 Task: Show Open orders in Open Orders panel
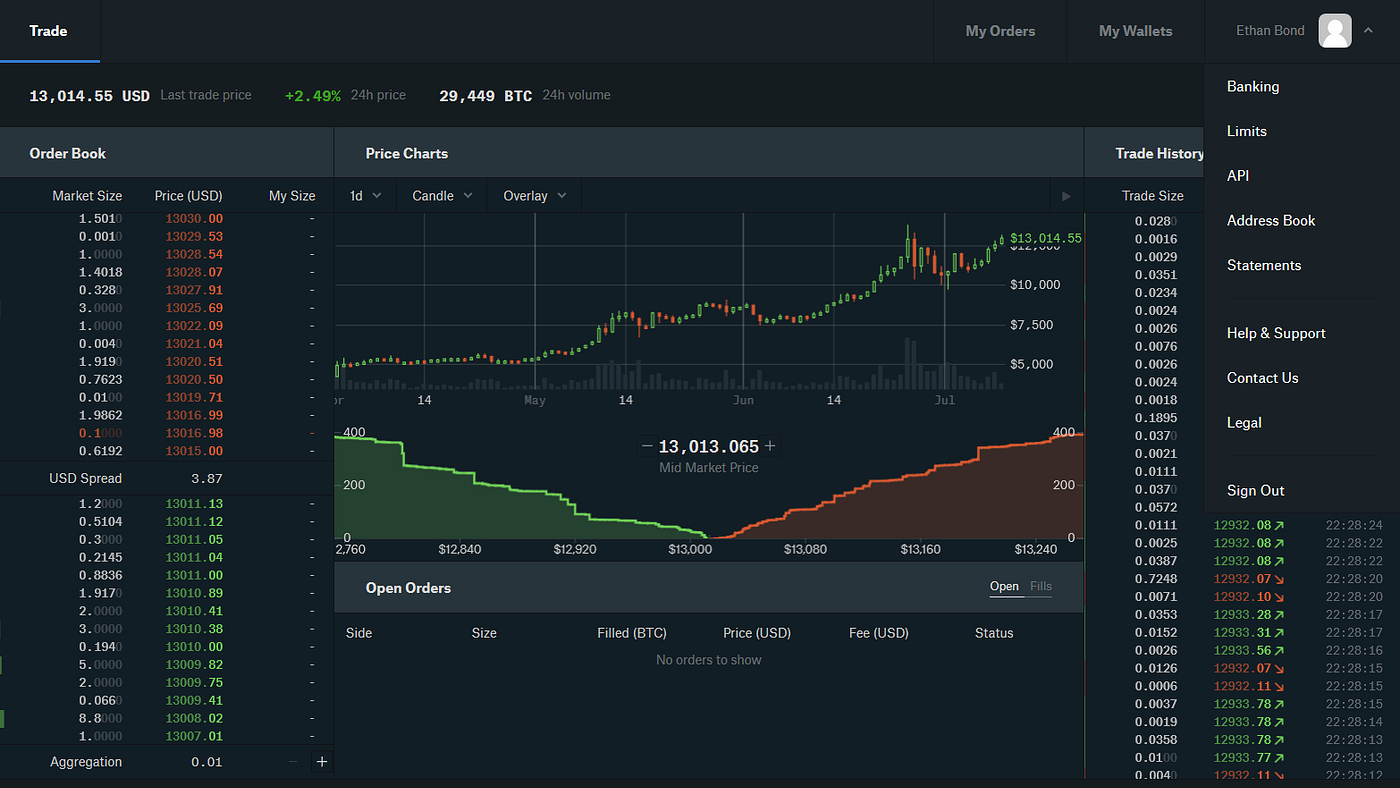click(1005, 586)
